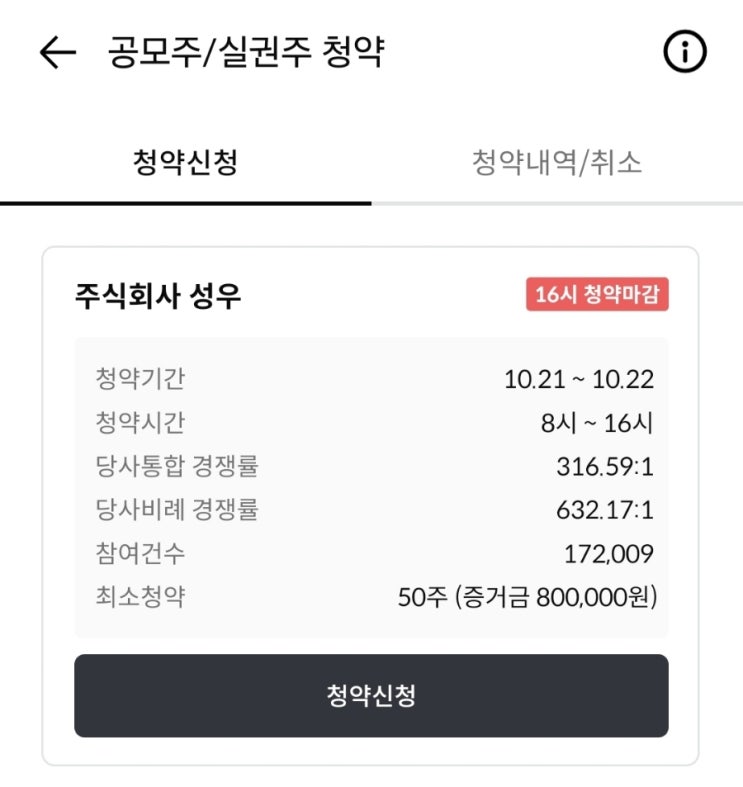Tap the 청약시간 8시 ~ 16시 value
Screen dimensions: 743x787
click(597, 423)
